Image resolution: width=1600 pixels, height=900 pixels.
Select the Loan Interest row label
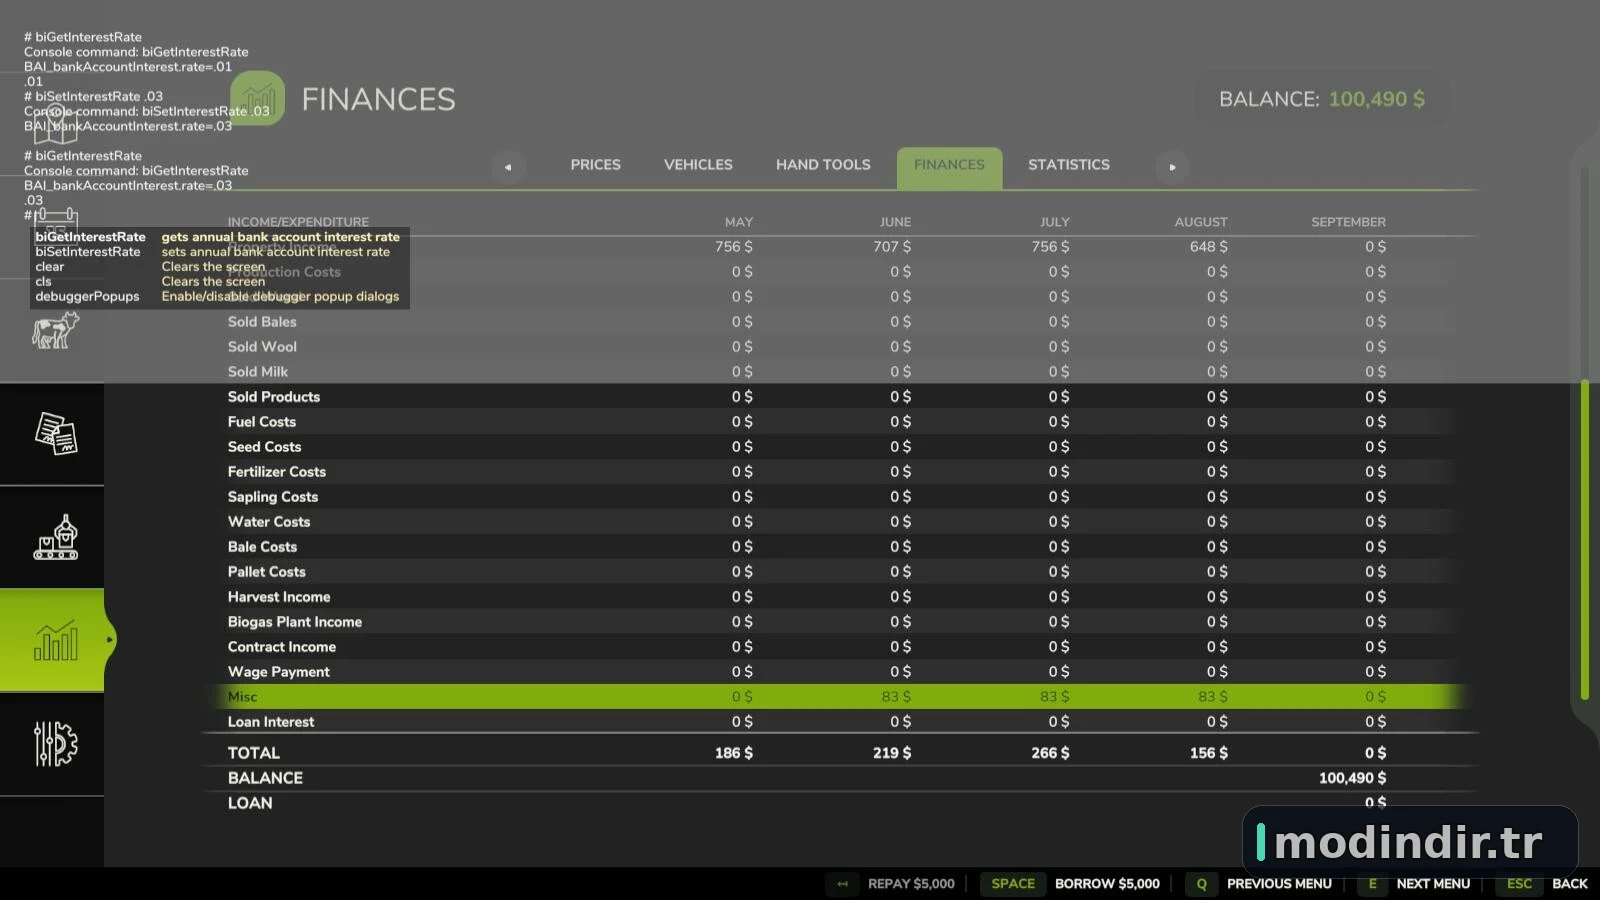pyautogui.click(x=271, y=722)
